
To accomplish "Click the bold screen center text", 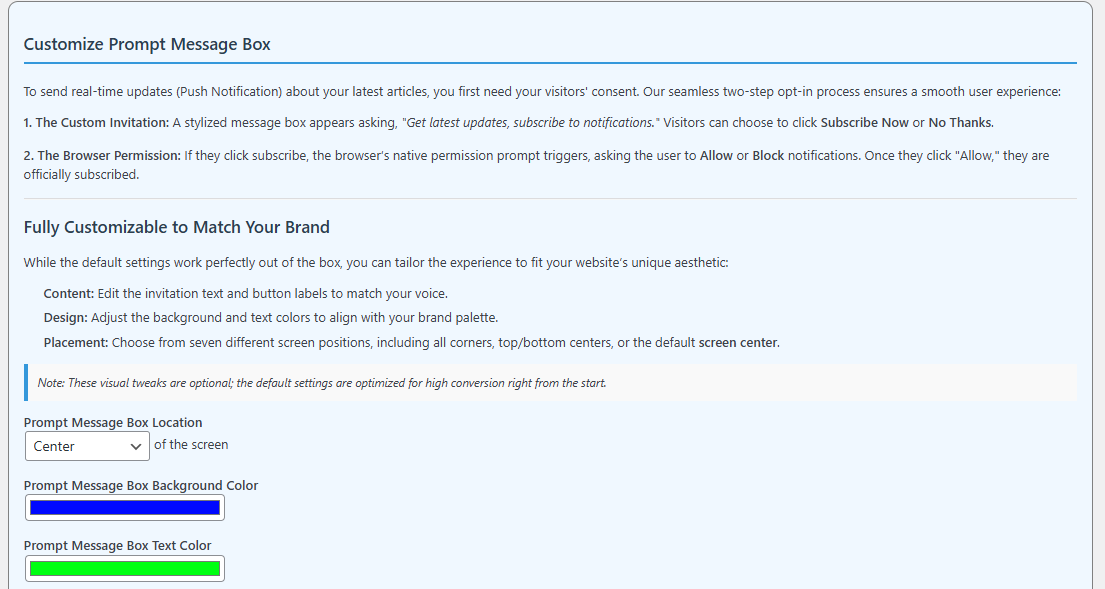I will pos(738,343).
